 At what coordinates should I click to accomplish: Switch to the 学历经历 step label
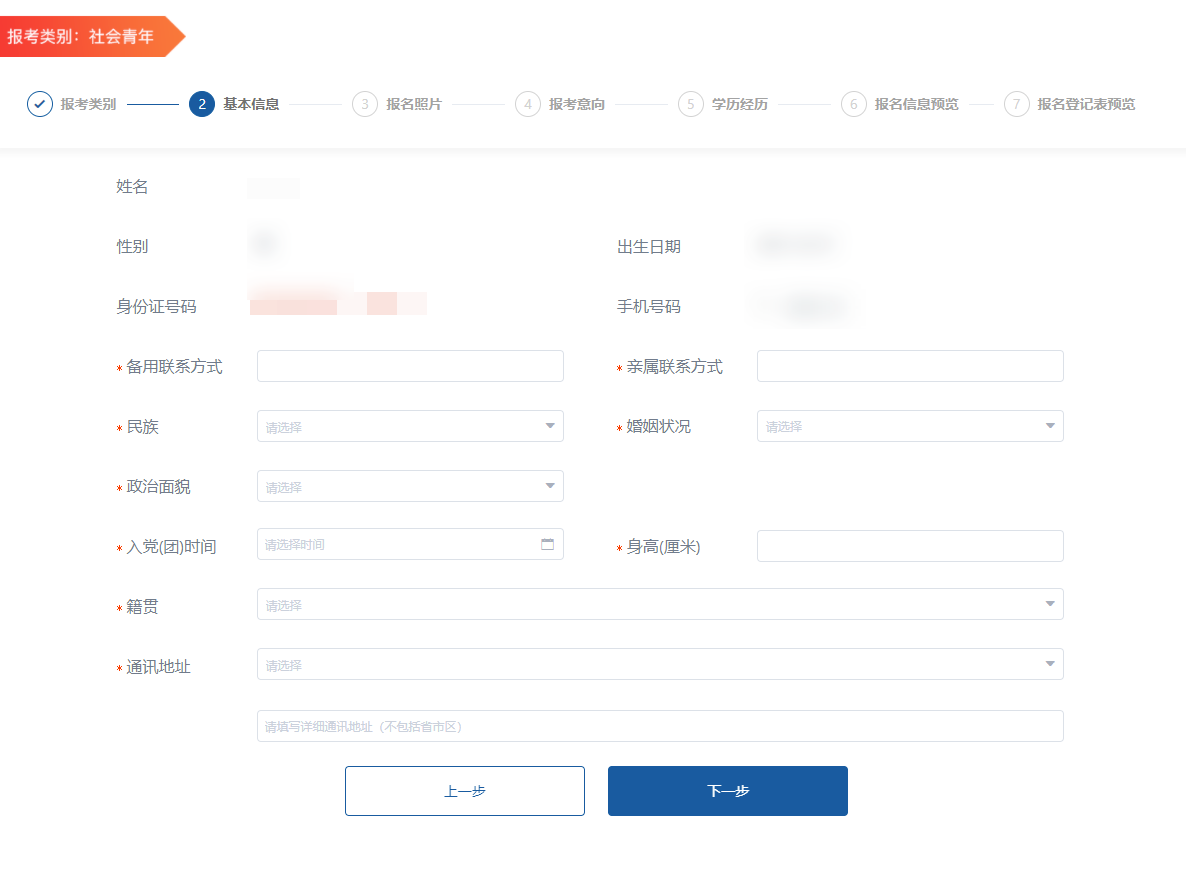click(x=740, y=104)
